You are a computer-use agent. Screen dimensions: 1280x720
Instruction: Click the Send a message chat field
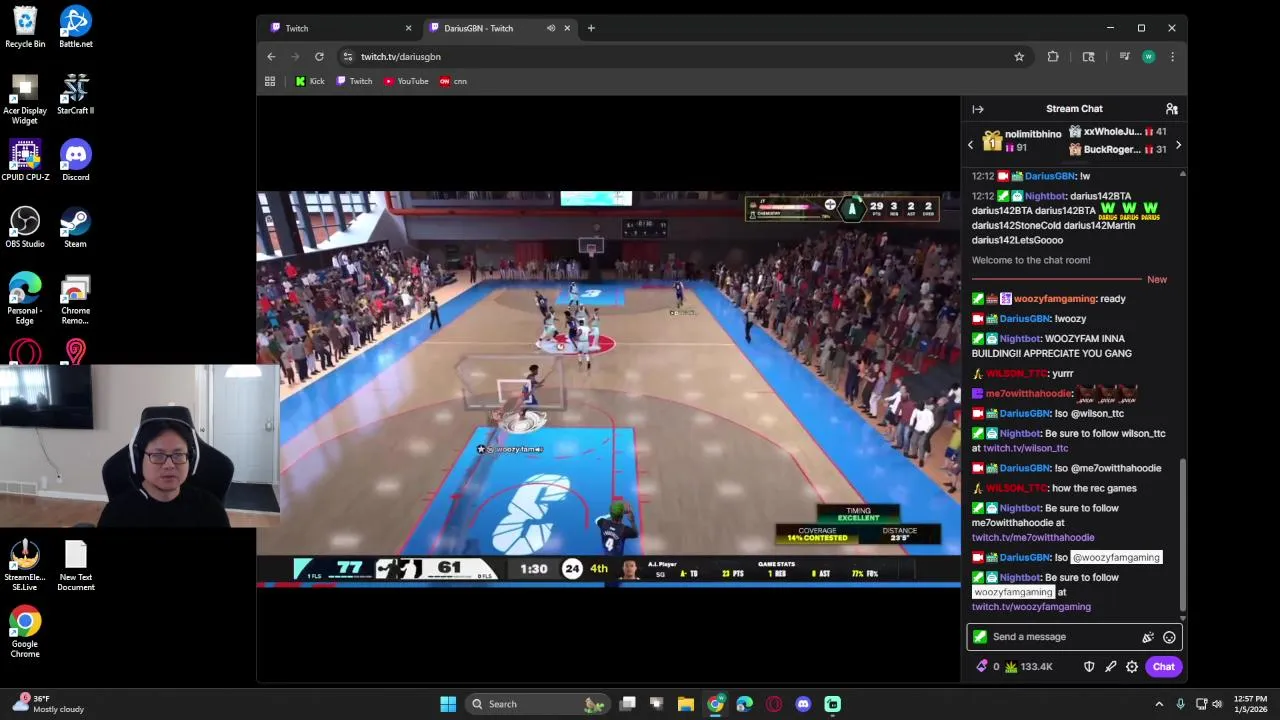1060,637
